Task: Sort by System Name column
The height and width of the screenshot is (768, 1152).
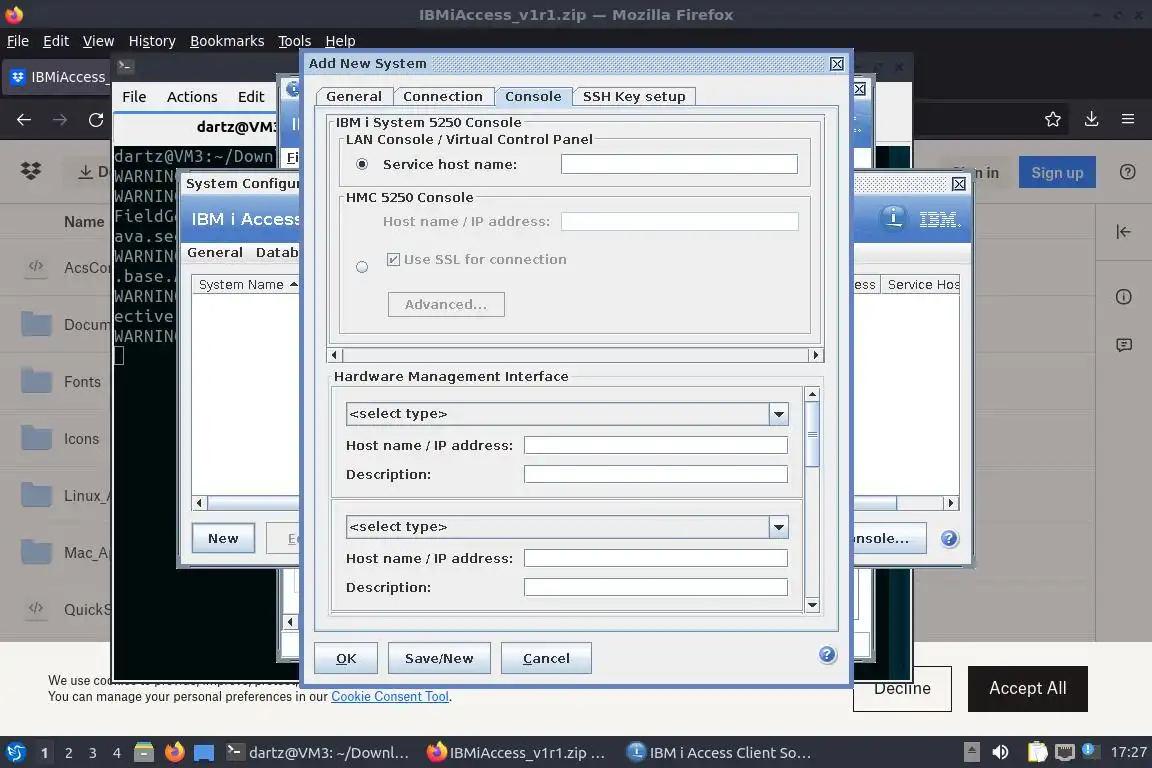Action: (246, 284)
